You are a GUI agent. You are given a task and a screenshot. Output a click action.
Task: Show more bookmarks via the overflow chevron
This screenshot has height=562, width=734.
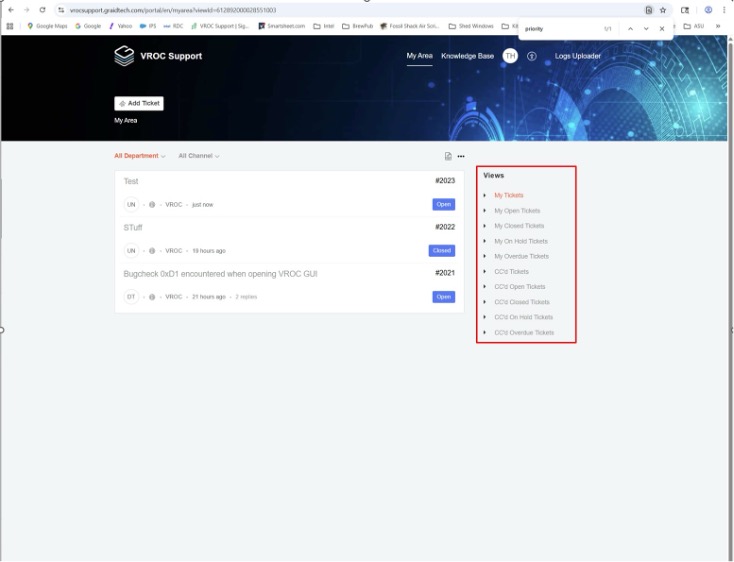click(x=717, y=26)
